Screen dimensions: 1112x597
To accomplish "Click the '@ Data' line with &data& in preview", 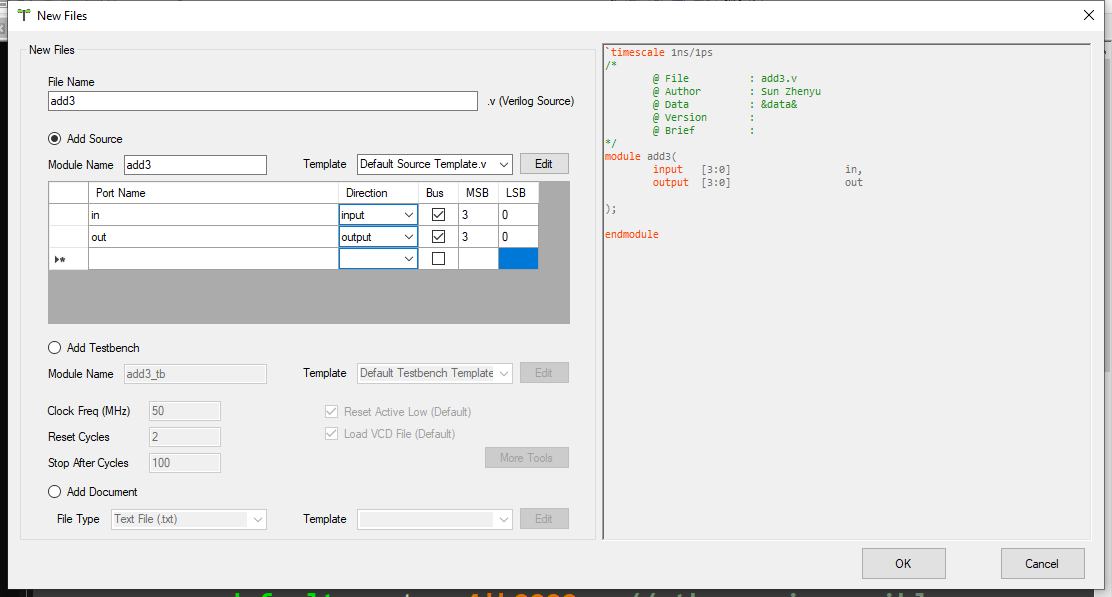I will click(725, 104).
